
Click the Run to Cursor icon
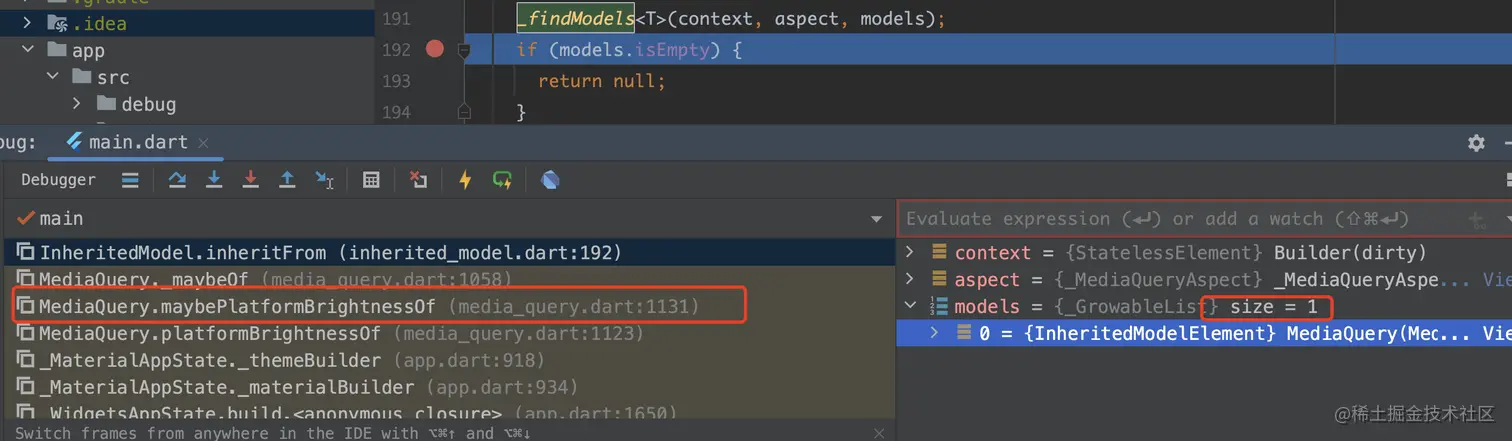tap(324, 180)
